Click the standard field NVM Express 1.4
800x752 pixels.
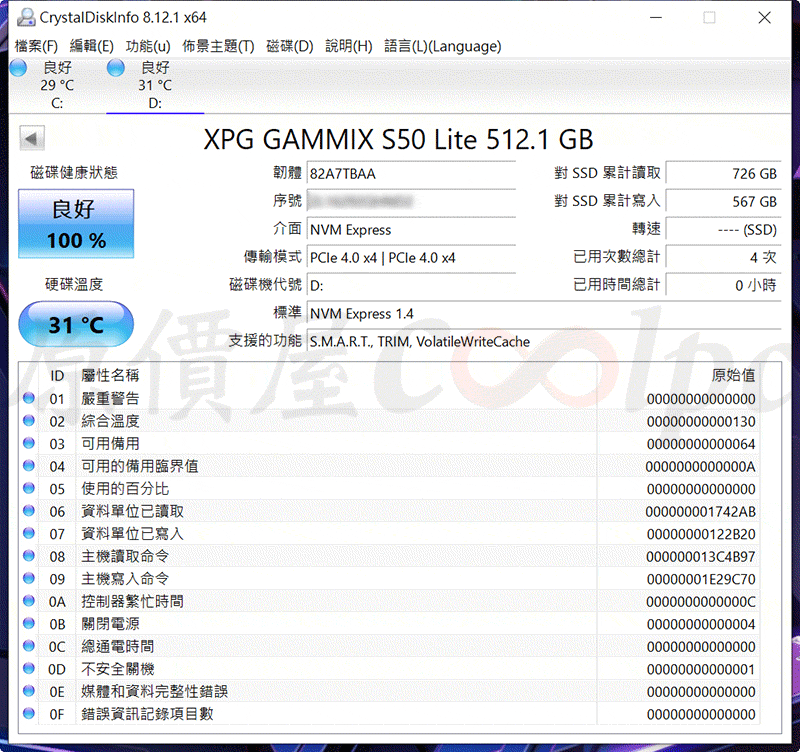tap(544, 313)
